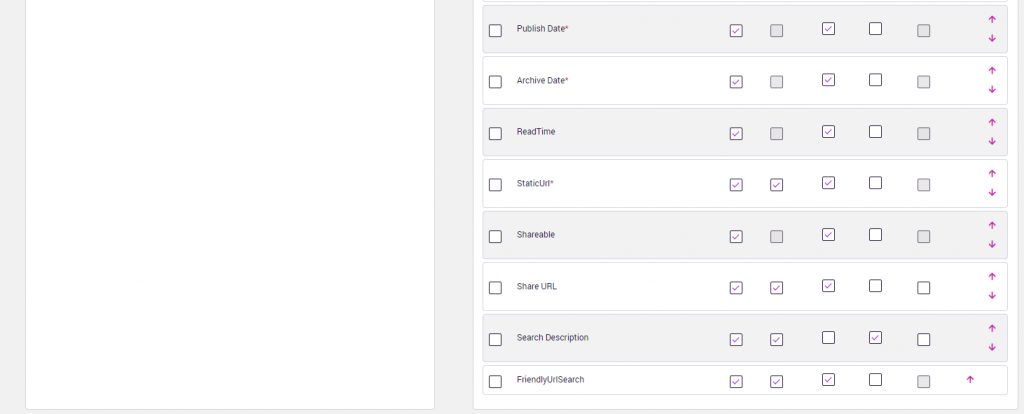Click the Share URL field label
1024x414 pixels.
pyautogui.click(x=536, y=287)
